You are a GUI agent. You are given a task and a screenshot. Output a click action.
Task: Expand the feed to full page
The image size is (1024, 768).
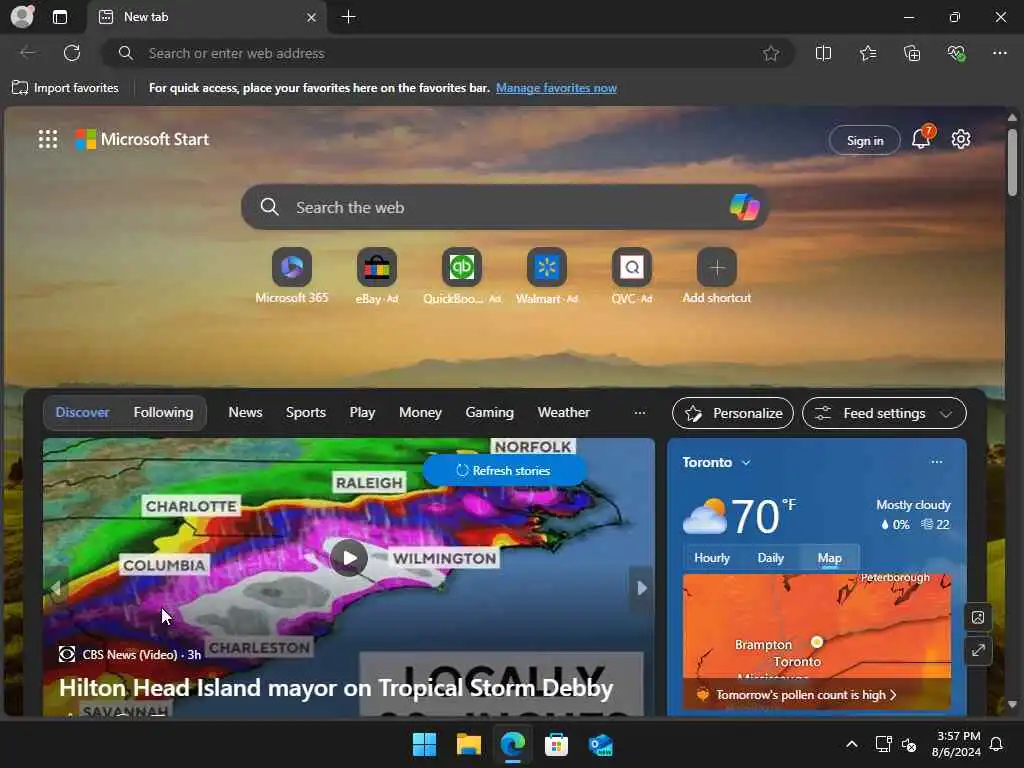[978, 650]
